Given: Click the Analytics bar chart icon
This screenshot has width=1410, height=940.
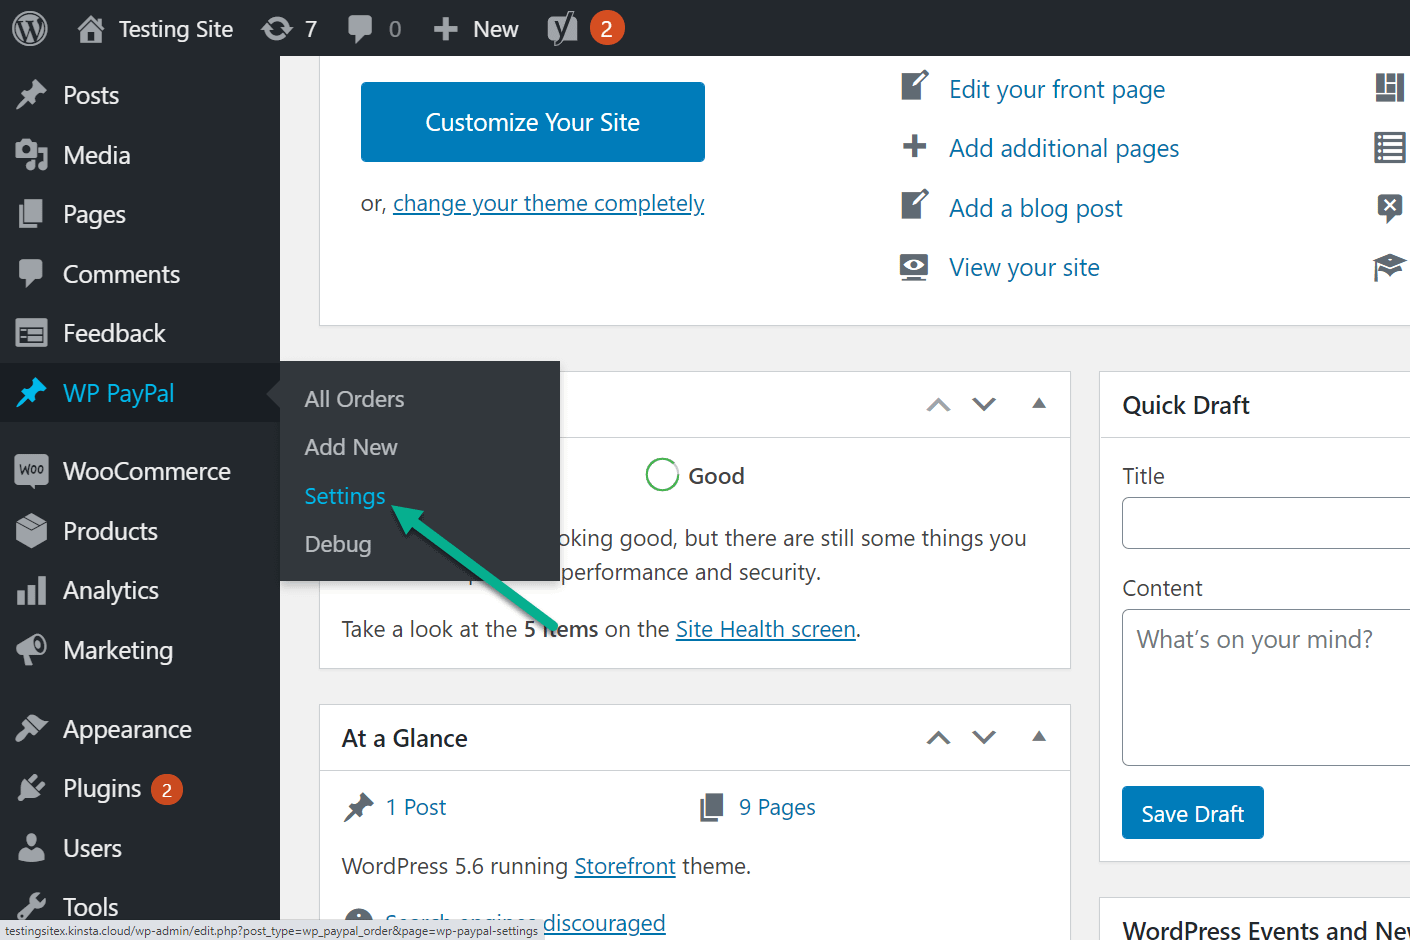Looking at the screenshot, I should (31, 591).
